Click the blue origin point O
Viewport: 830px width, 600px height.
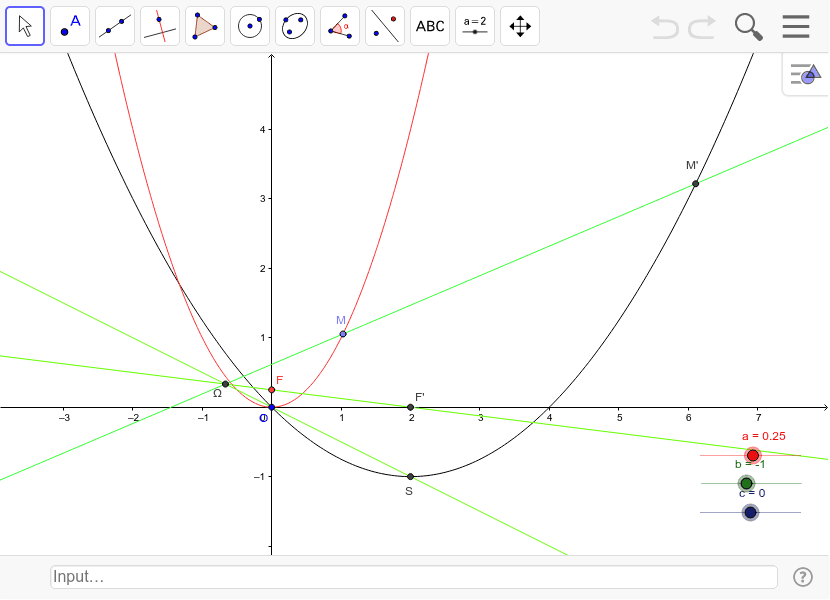[272, 407]
